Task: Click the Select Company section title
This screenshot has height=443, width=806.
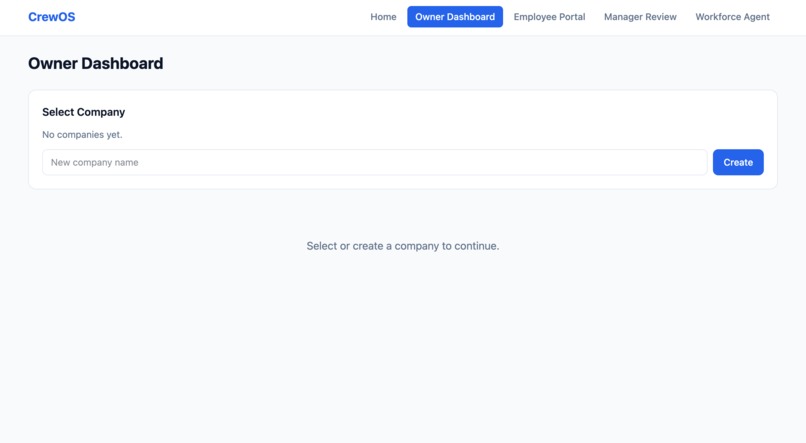Action: pyautogui.click(x=84, y=112)
